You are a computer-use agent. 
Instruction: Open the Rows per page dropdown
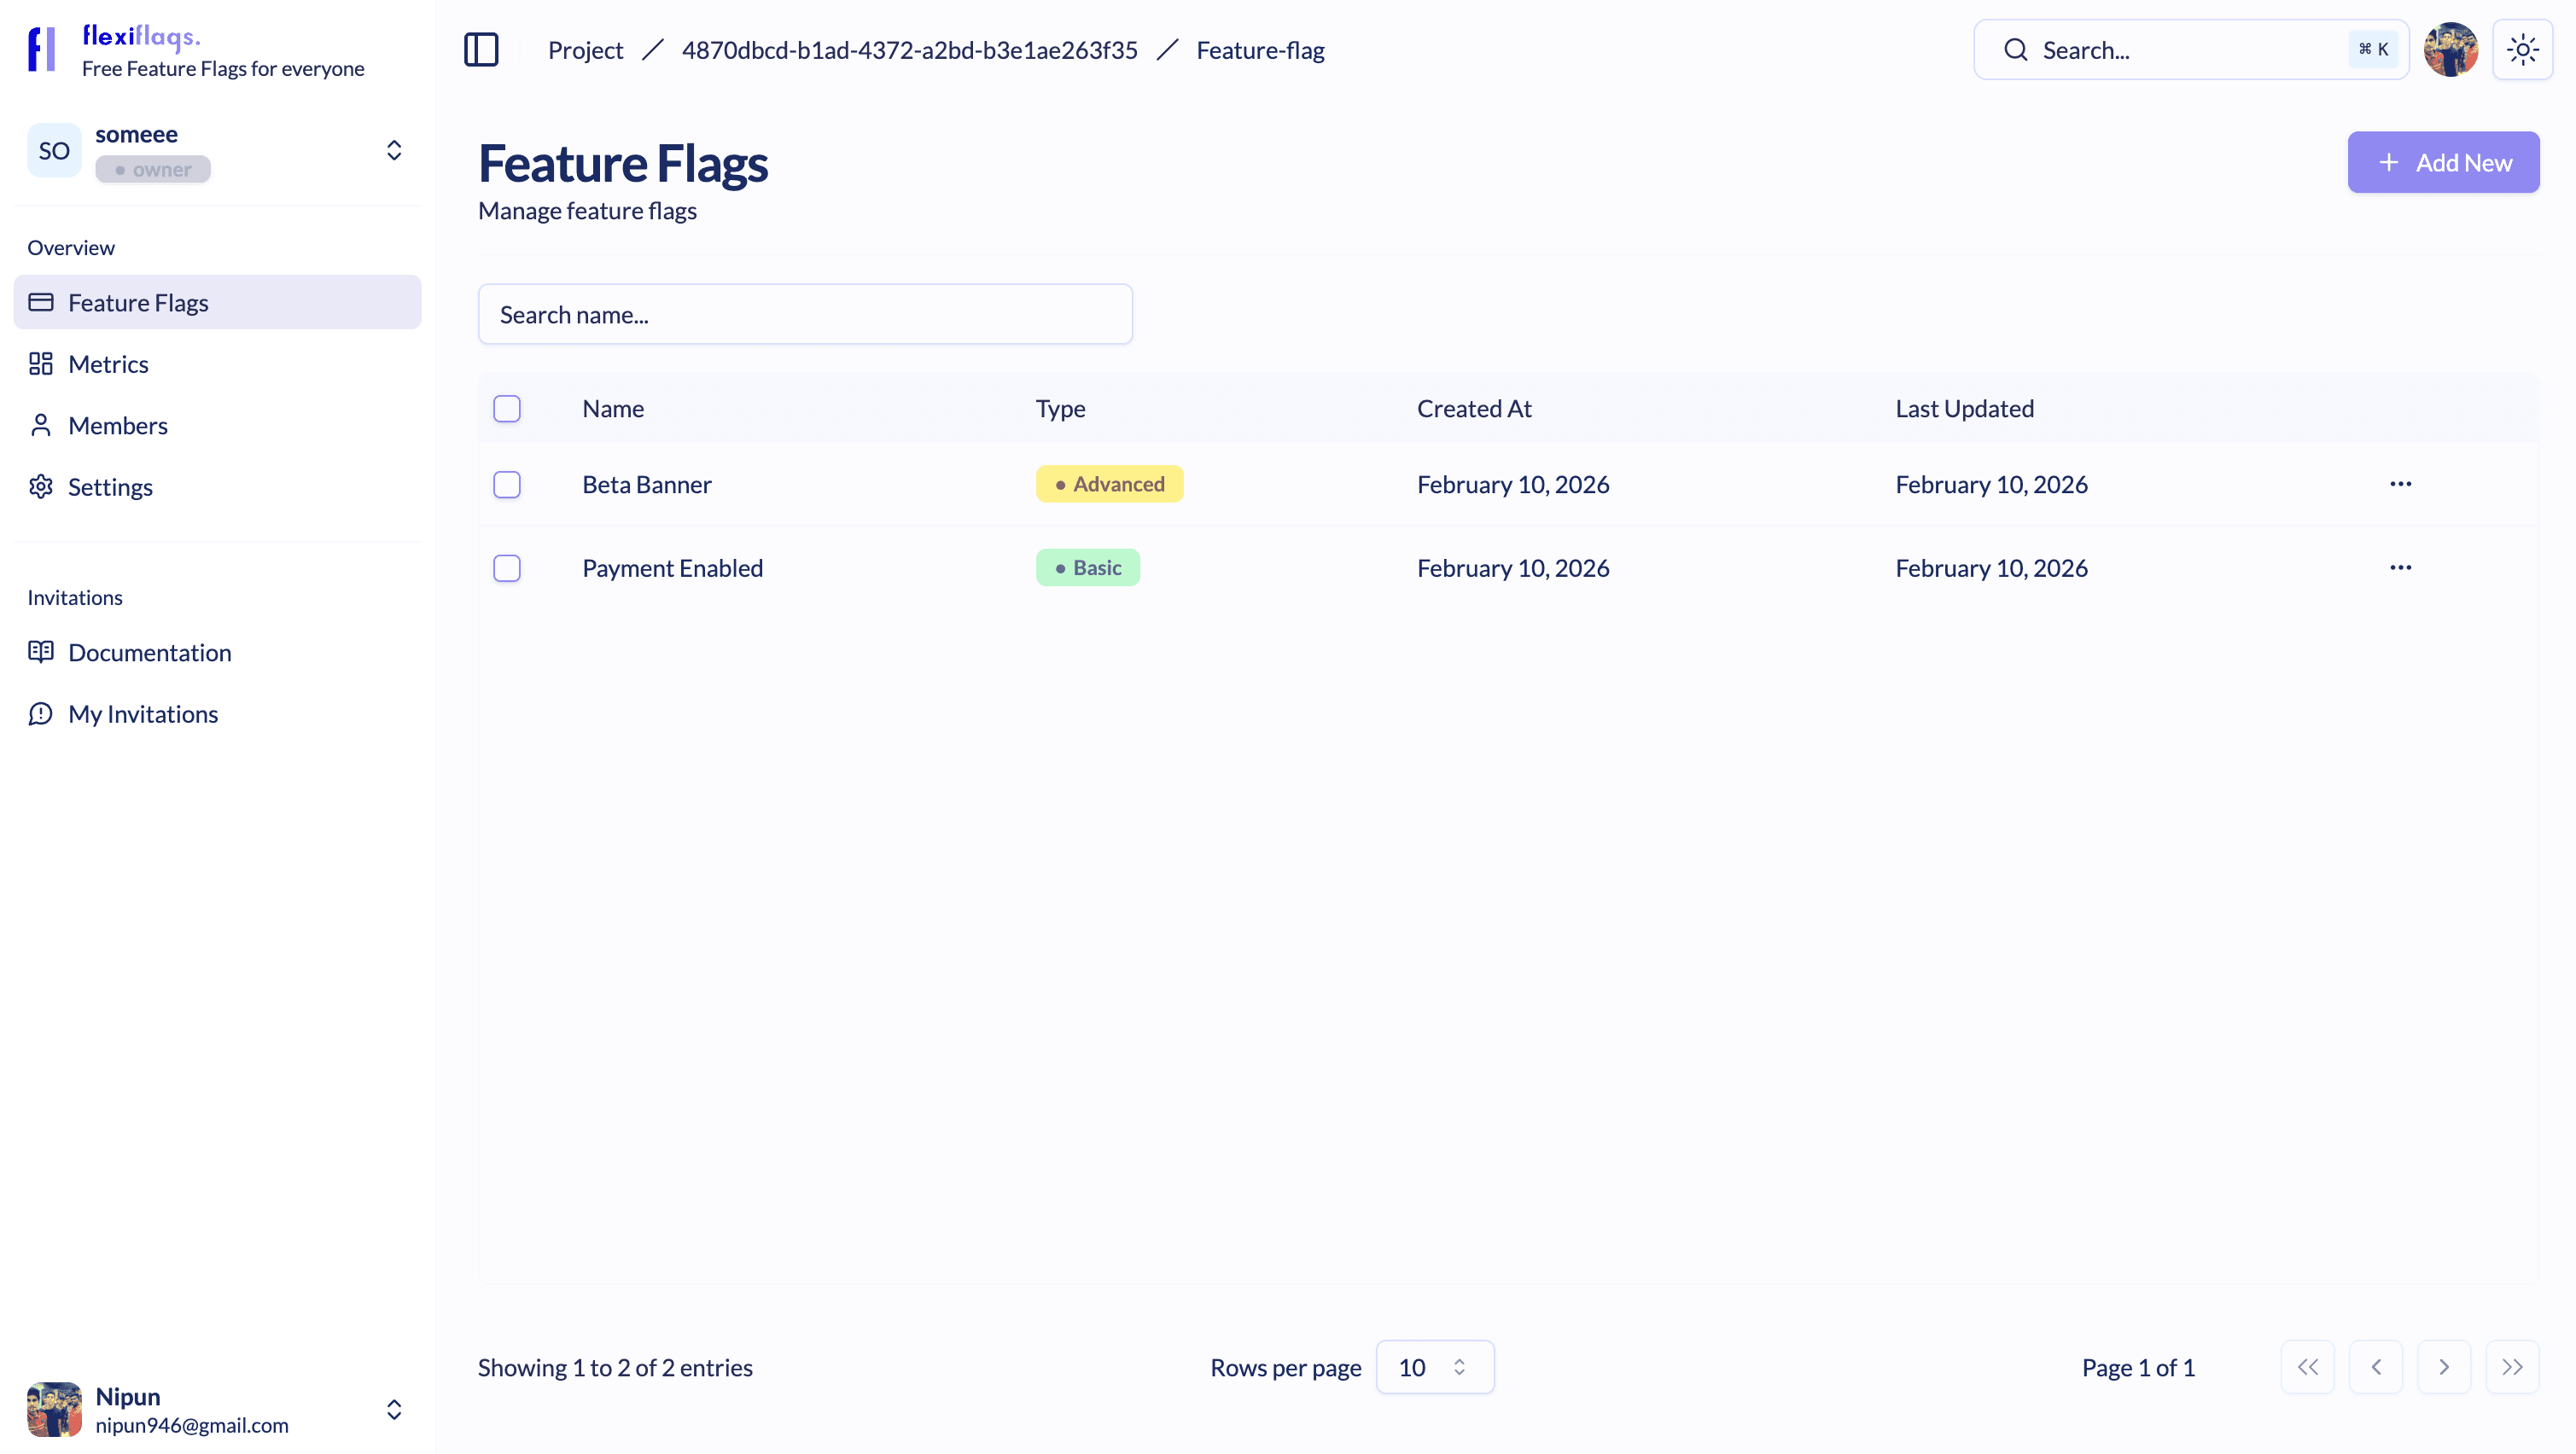coord(1434,1367)
